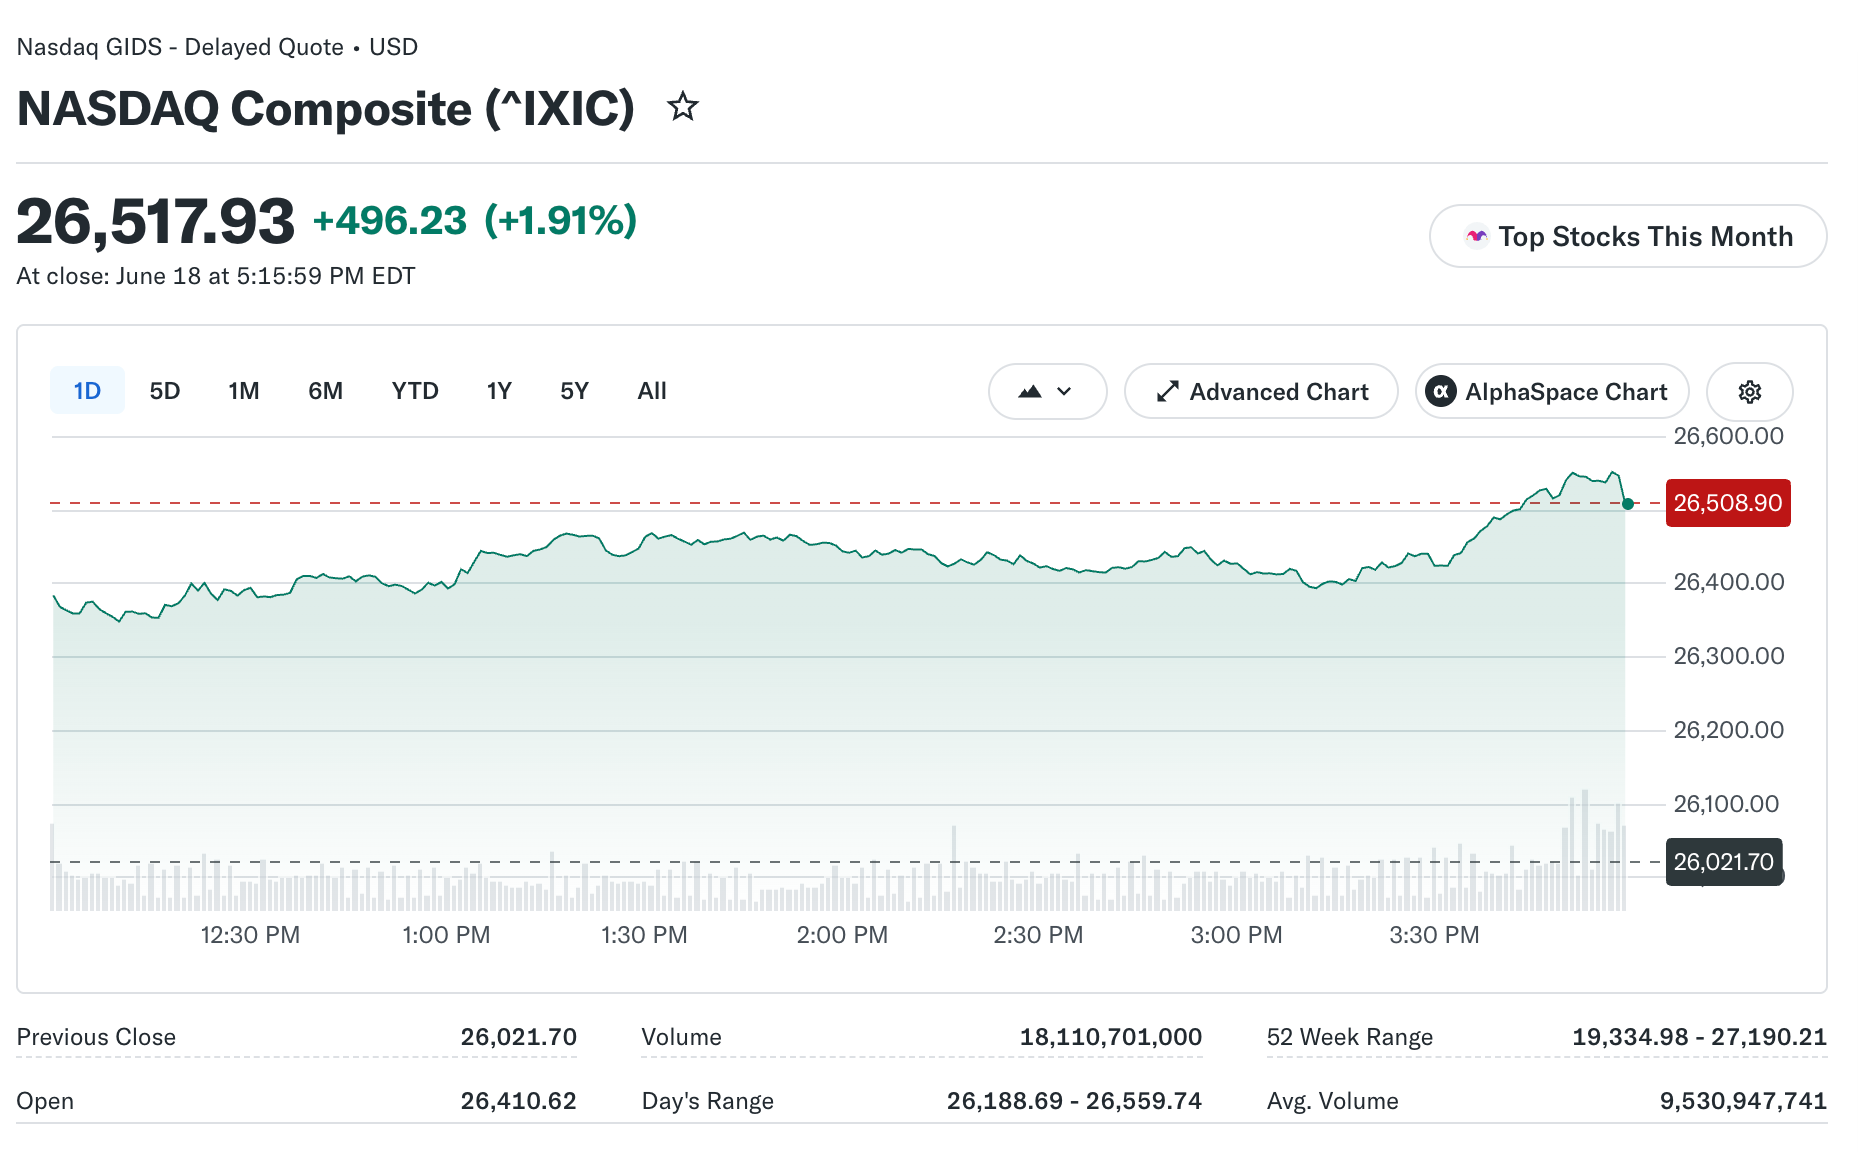Click the red 26,508.90 price marker

coord(1728,503)
